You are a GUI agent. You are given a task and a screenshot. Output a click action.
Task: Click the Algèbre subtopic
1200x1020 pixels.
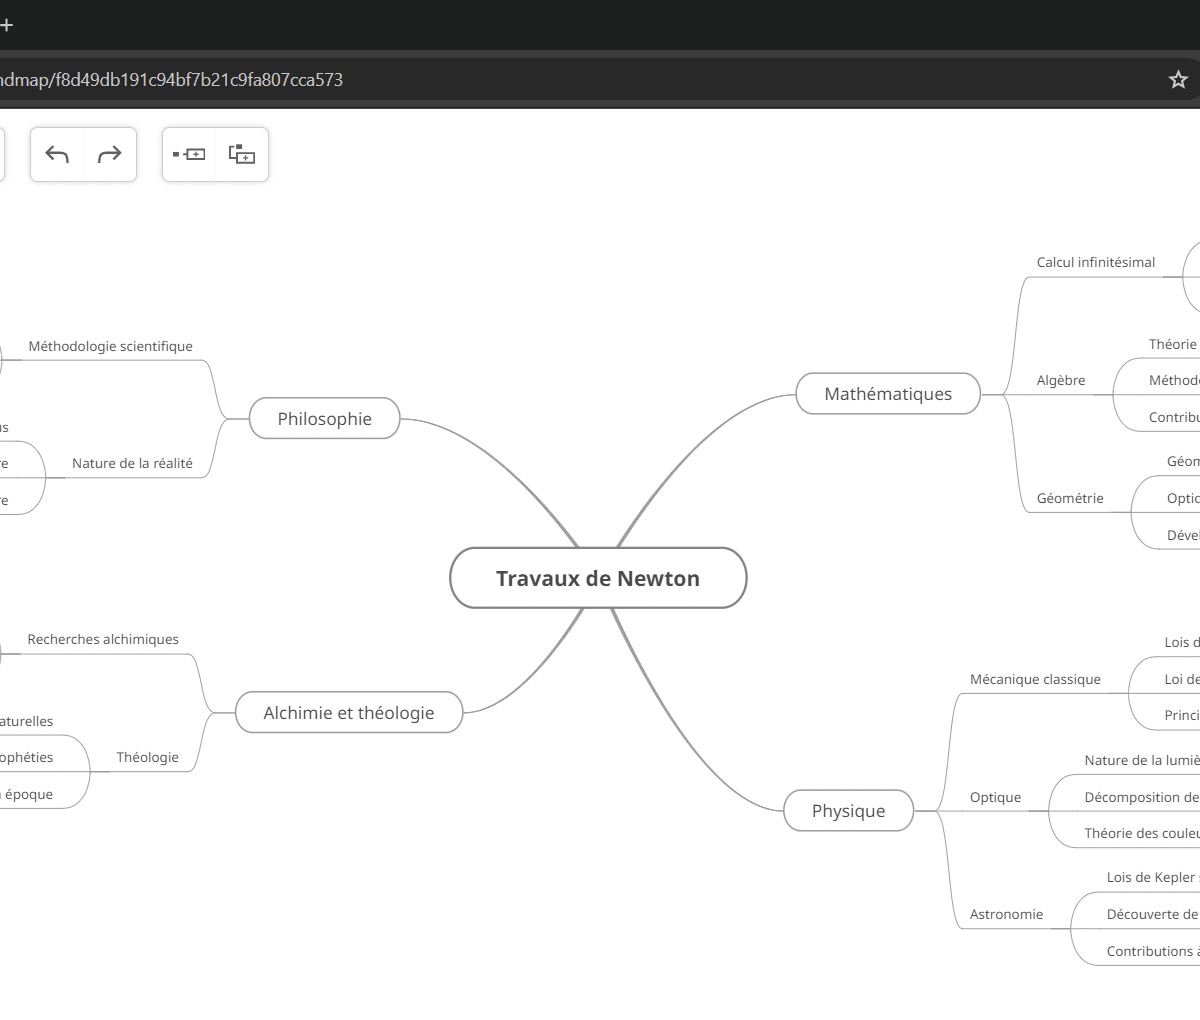[1060, 381]
